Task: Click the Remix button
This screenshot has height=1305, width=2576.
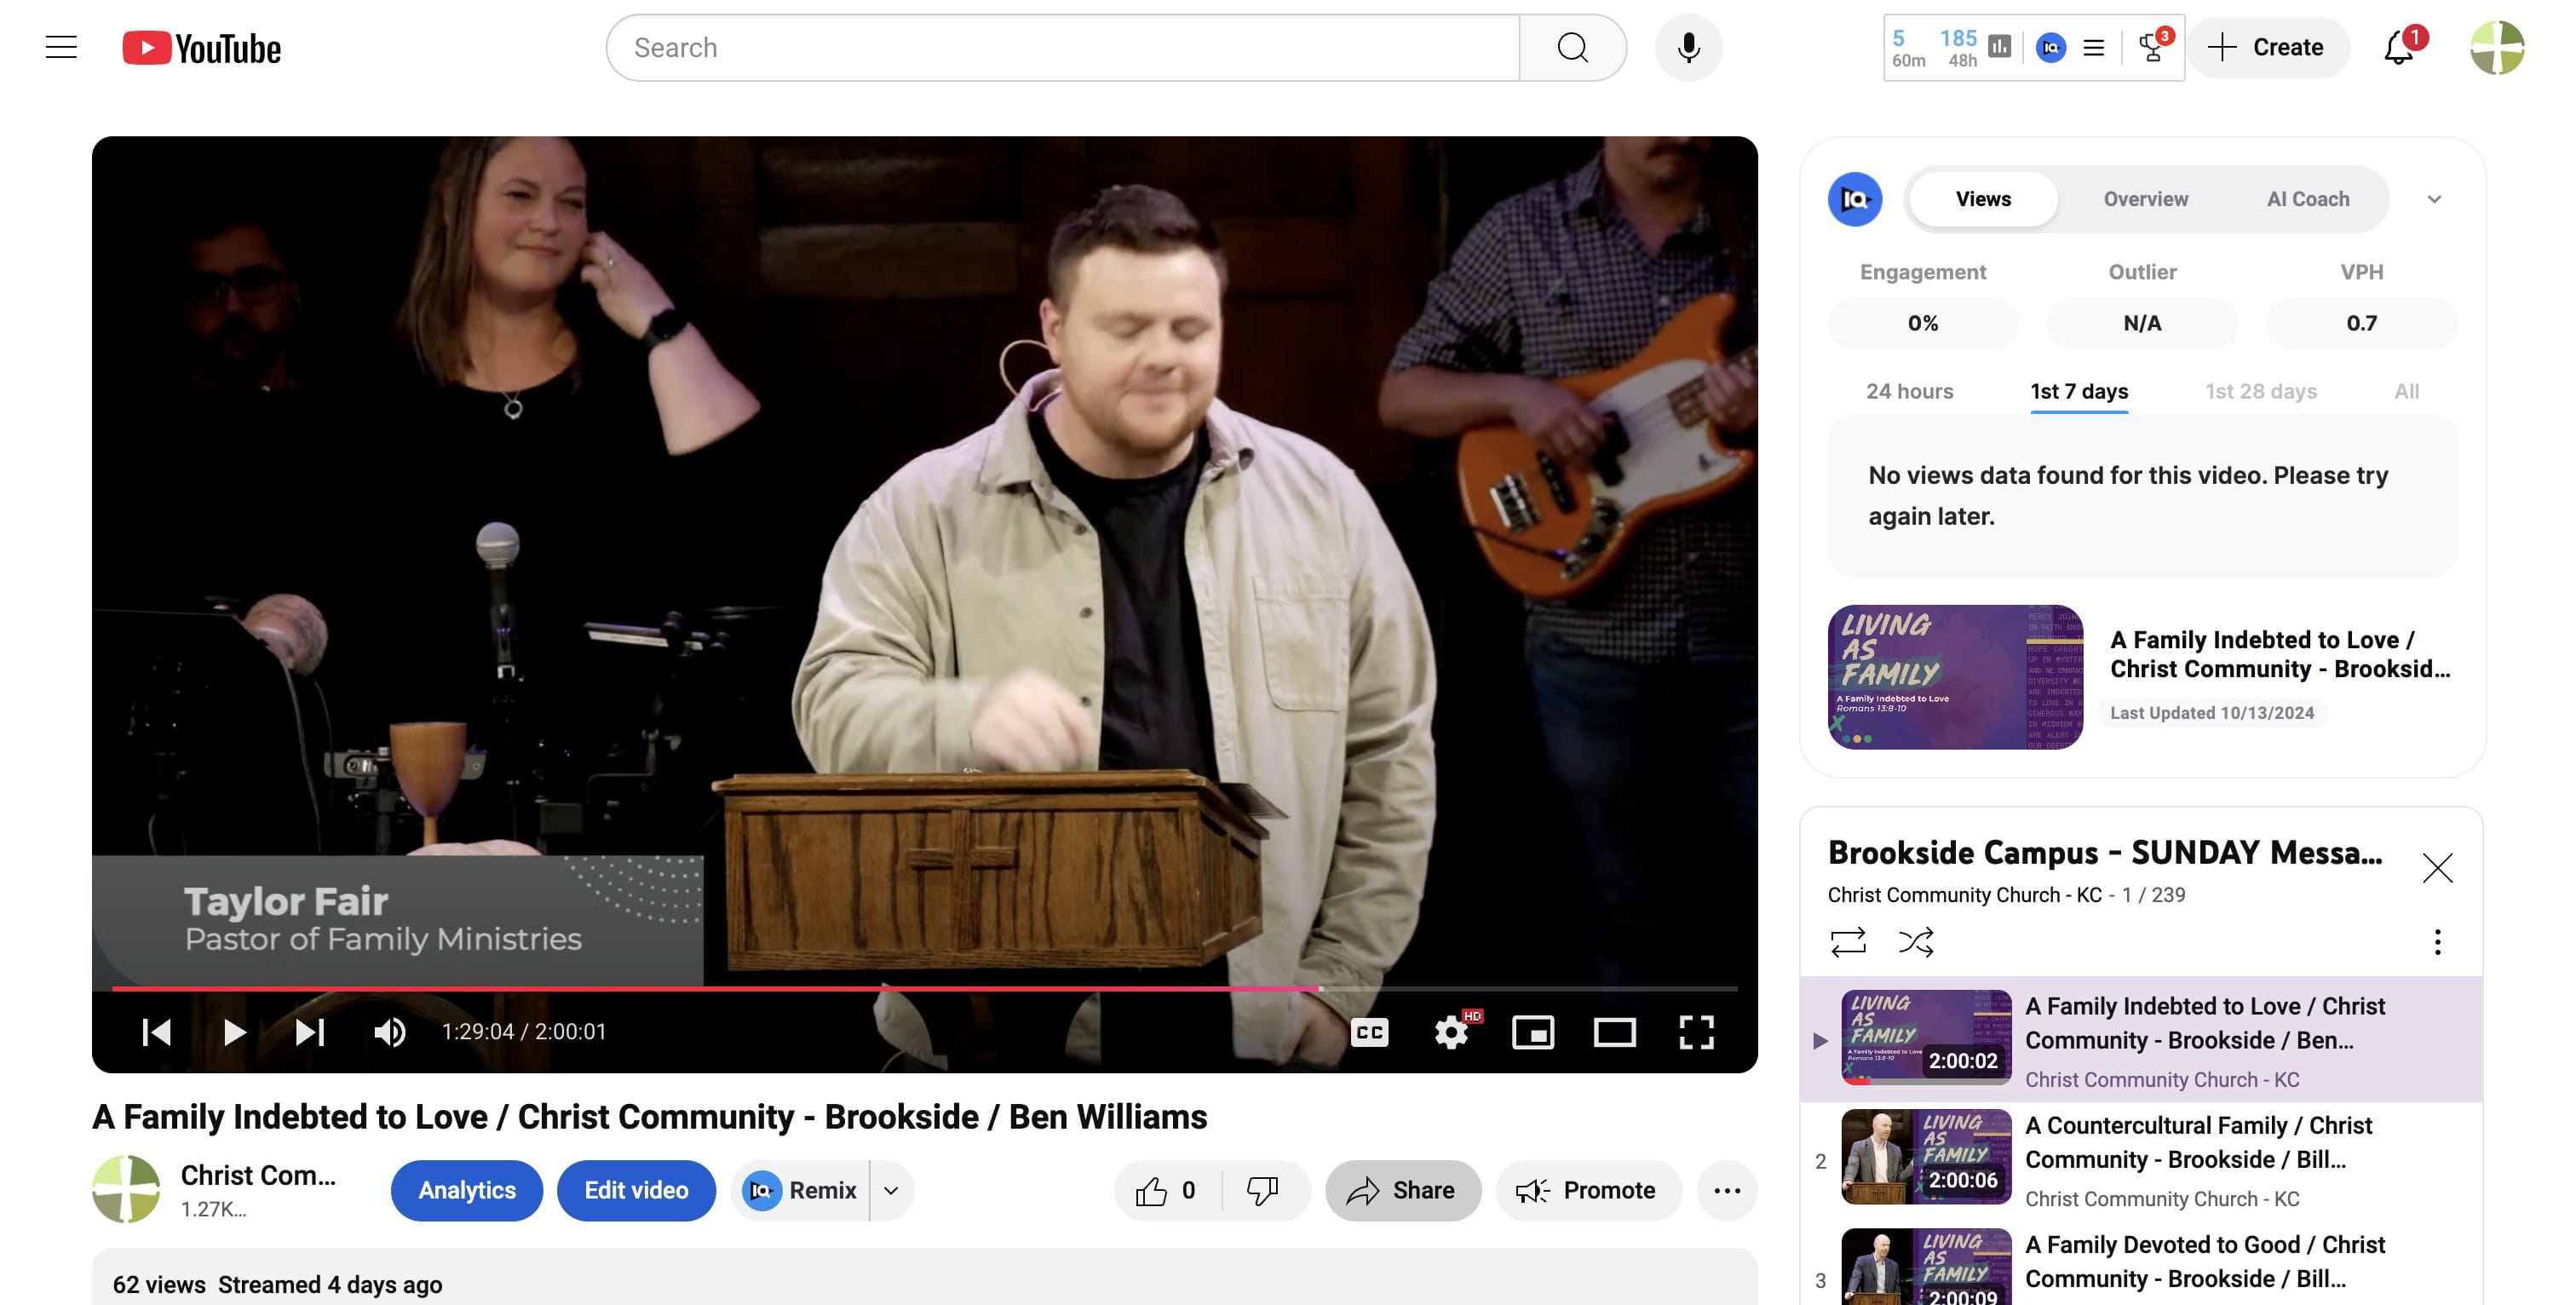Action: click(801, 1190)
